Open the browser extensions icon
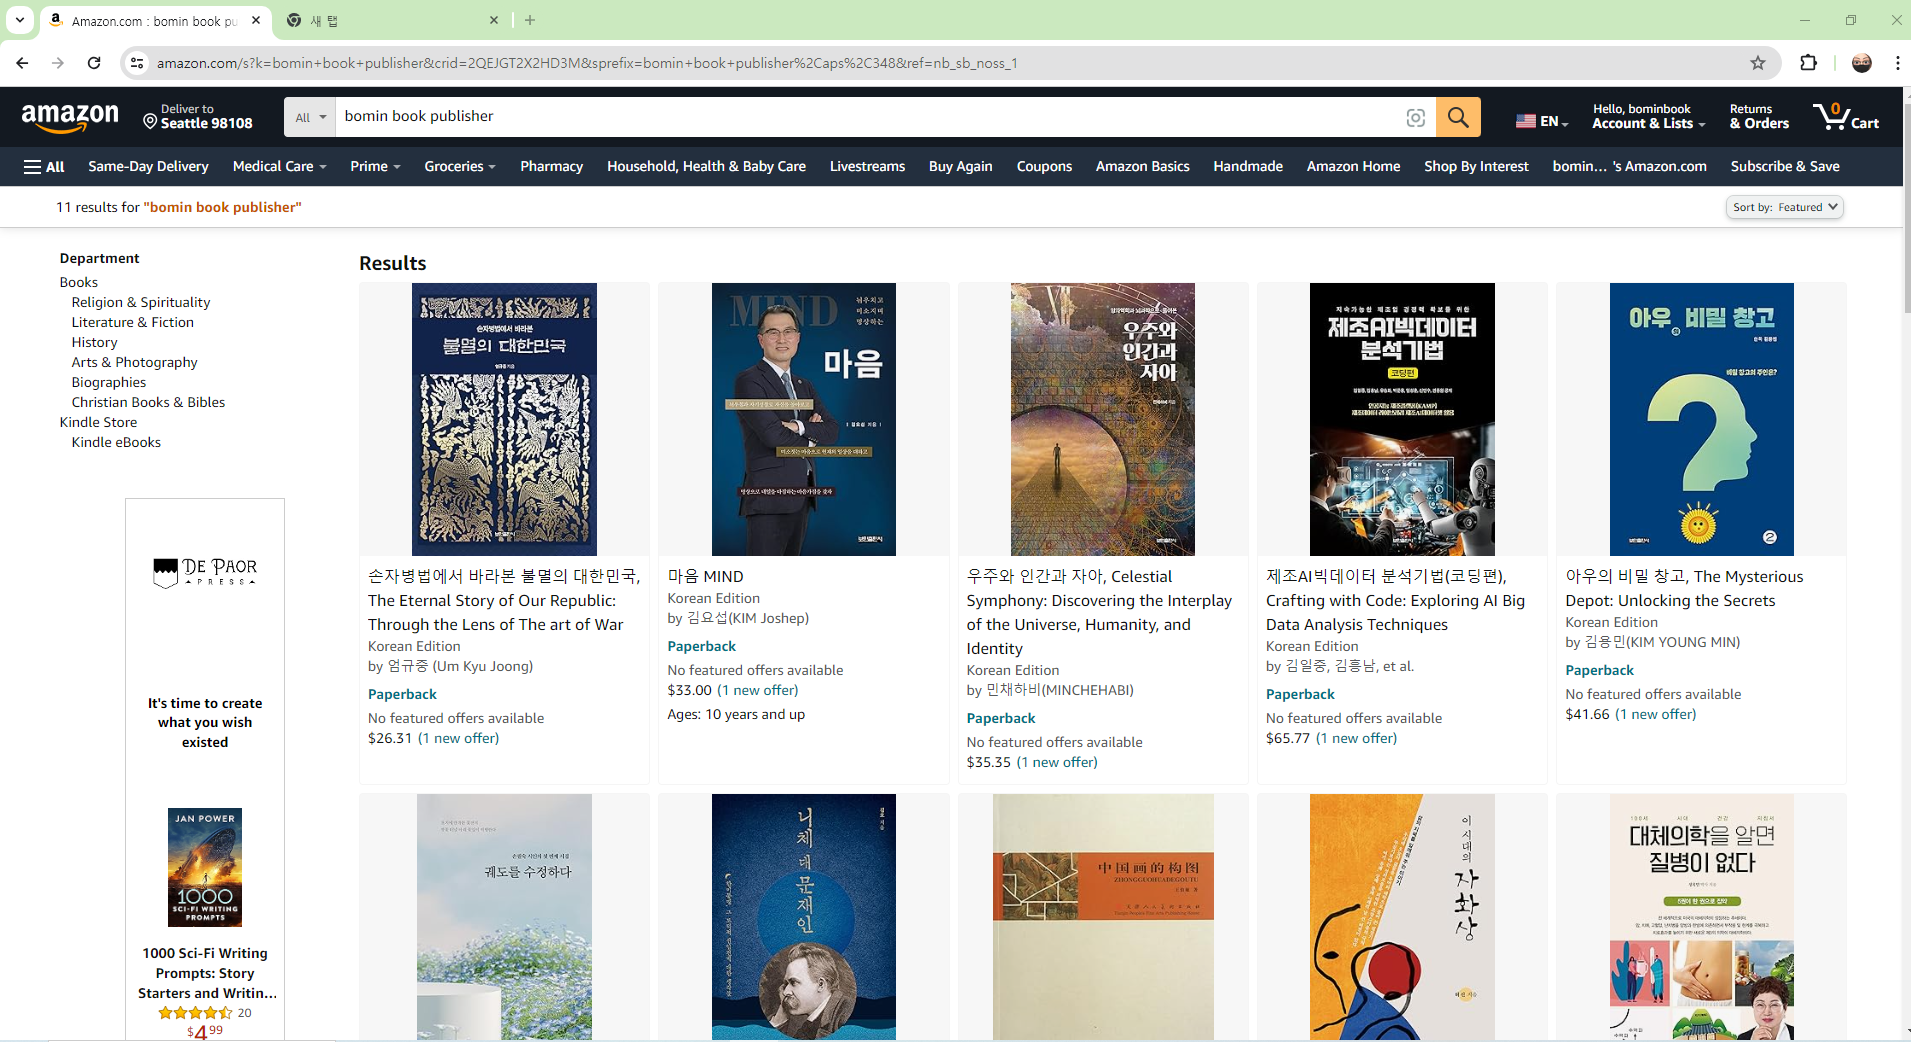Screen dimensions: 1911x1042 point(1808,63)
